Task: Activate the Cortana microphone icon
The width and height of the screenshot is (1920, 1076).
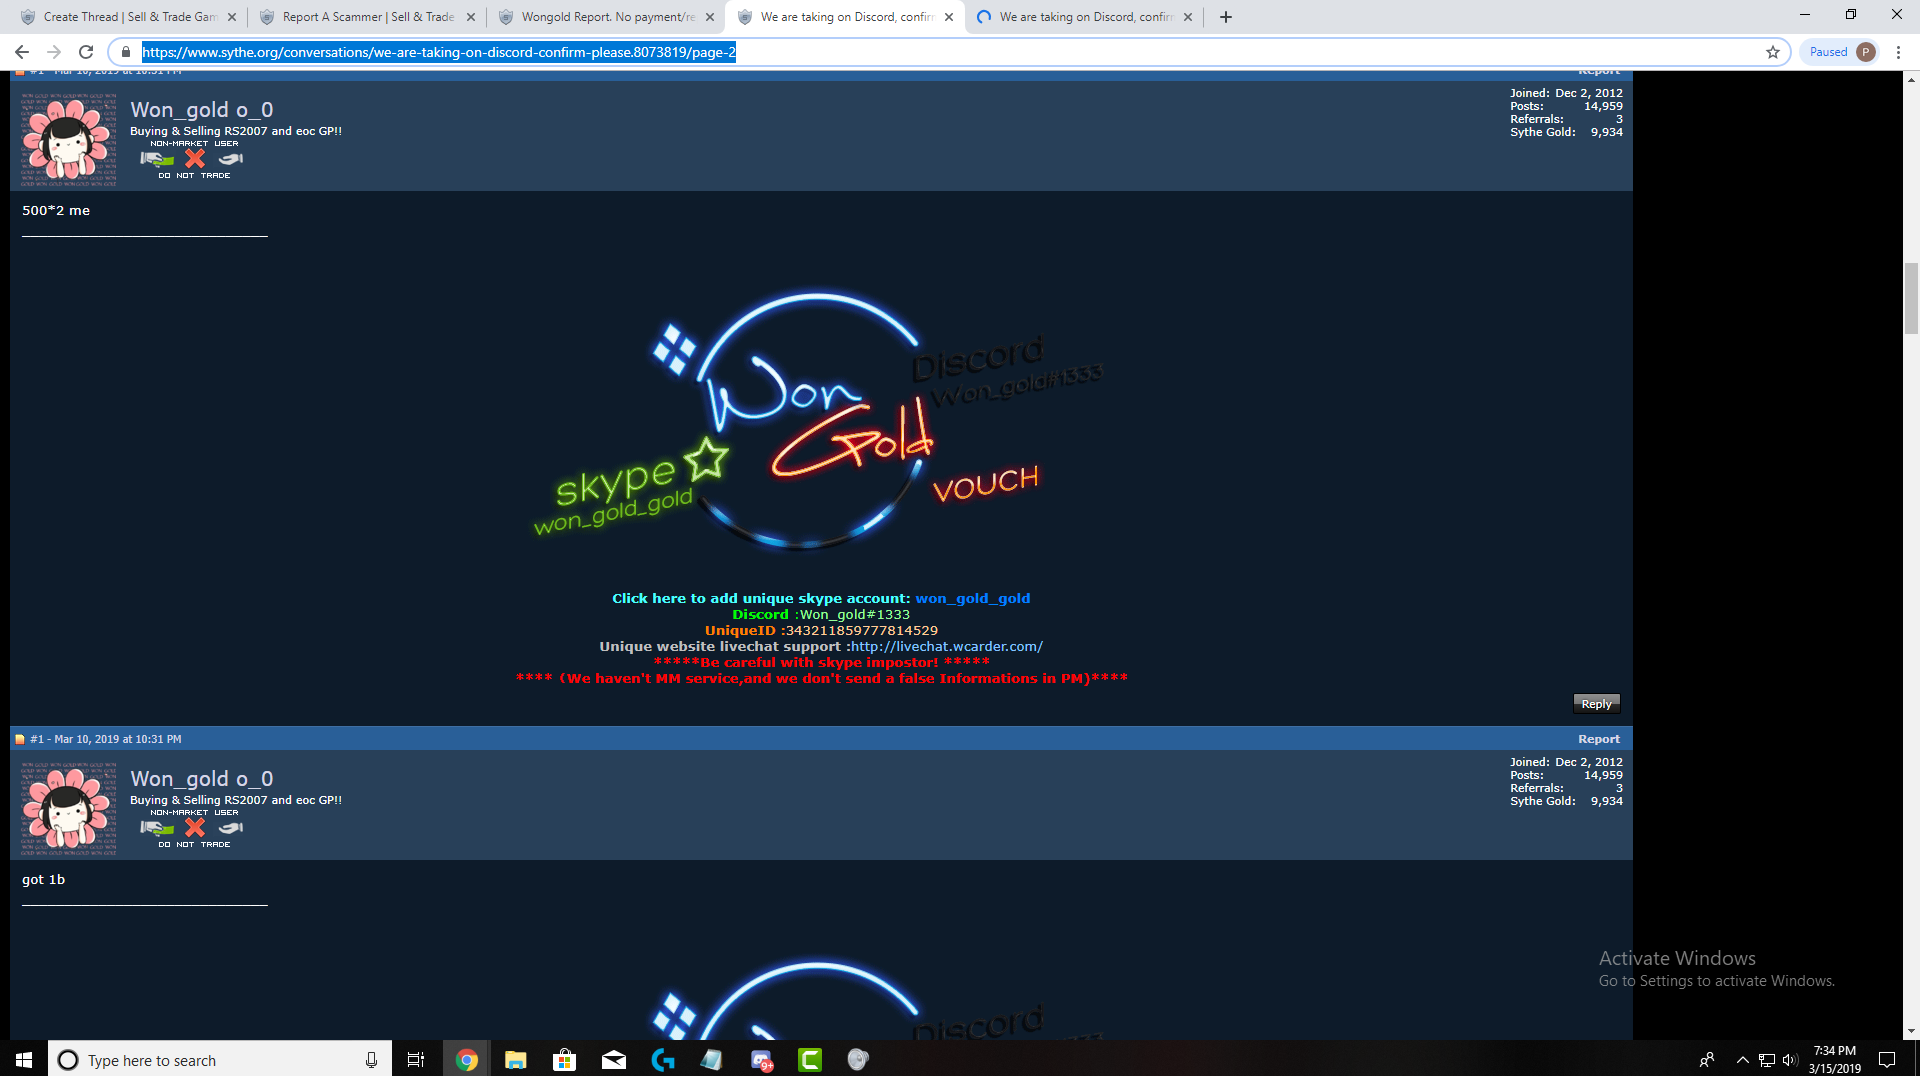Action: tap(371, 1060)
